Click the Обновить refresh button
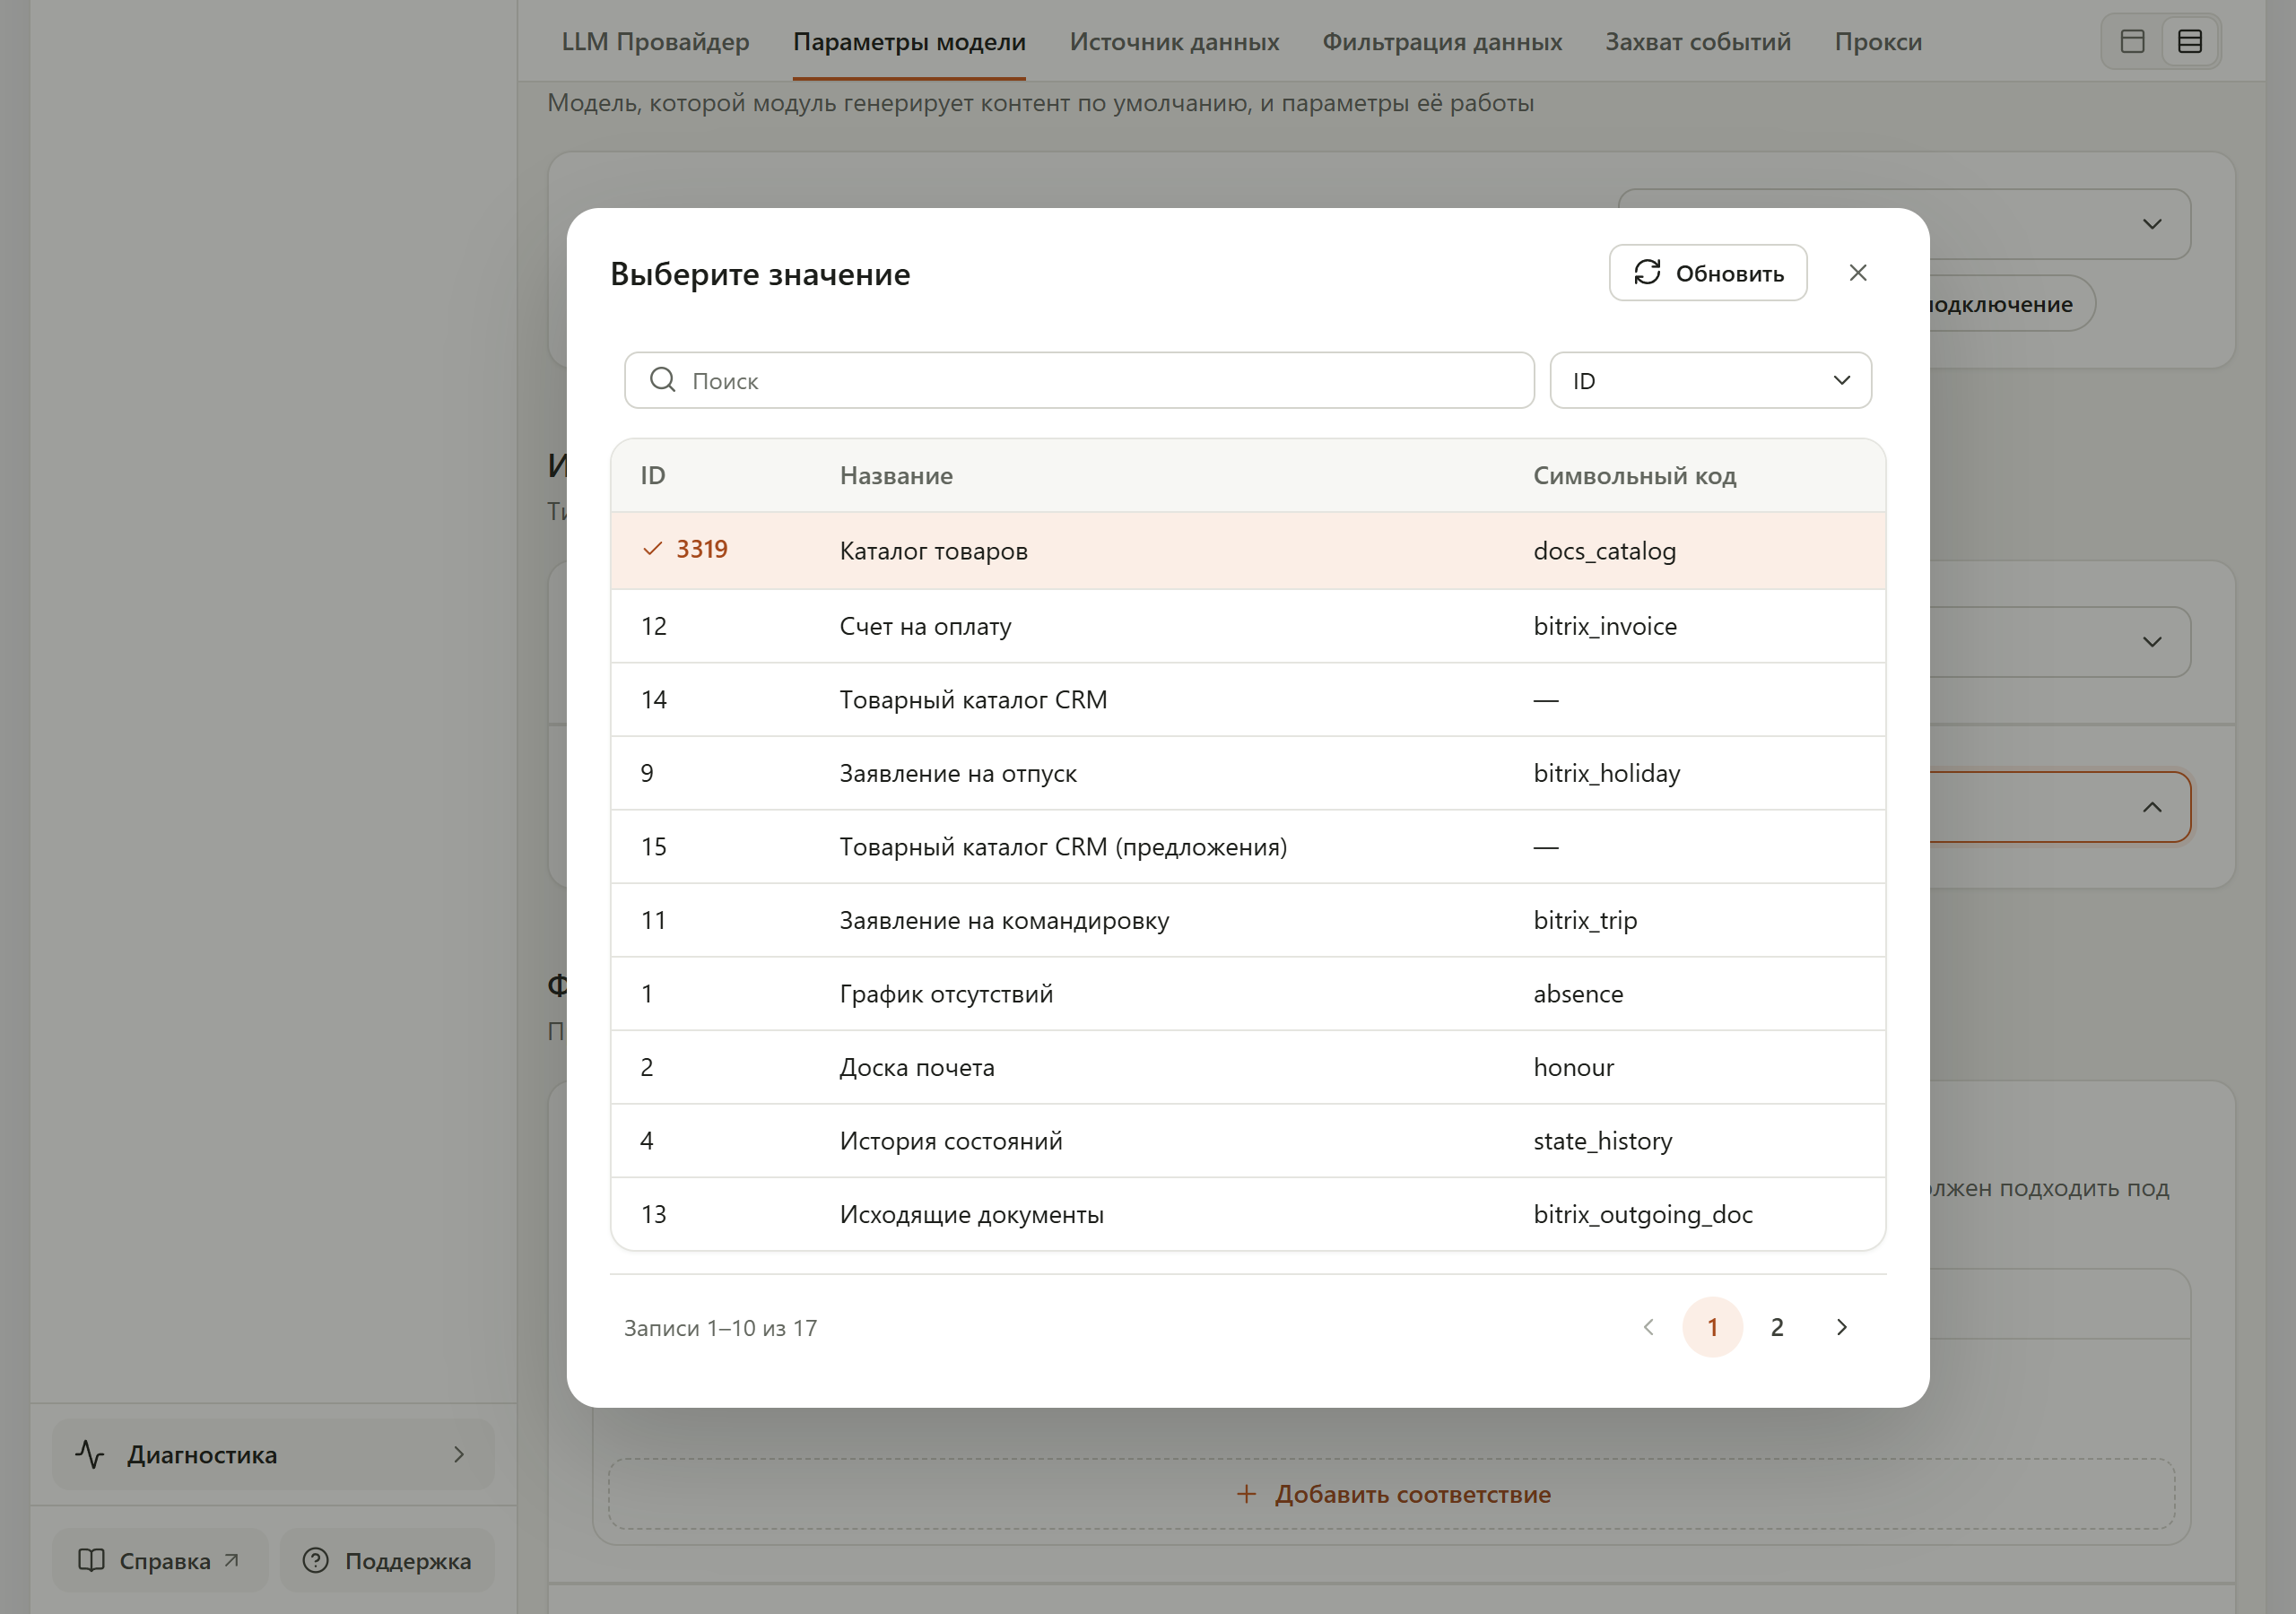 pyautogui.click(x=1707, y=273)
